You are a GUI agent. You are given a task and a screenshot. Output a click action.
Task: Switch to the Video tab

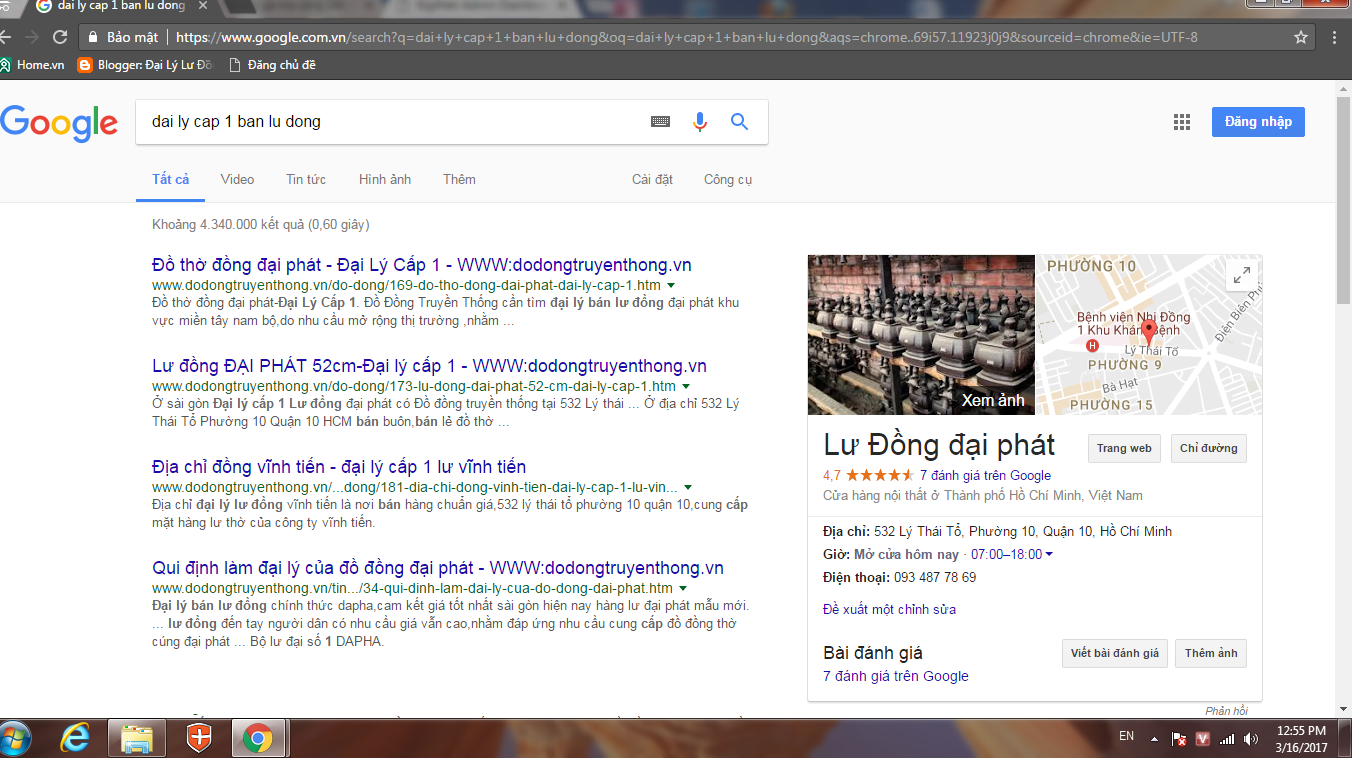click(x=237, y=179)
